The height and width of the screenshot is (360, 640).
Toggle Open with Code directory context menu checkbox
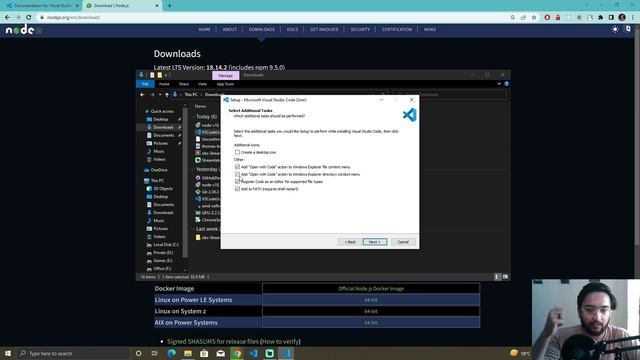pyautogui.click(x=237, y=174)
